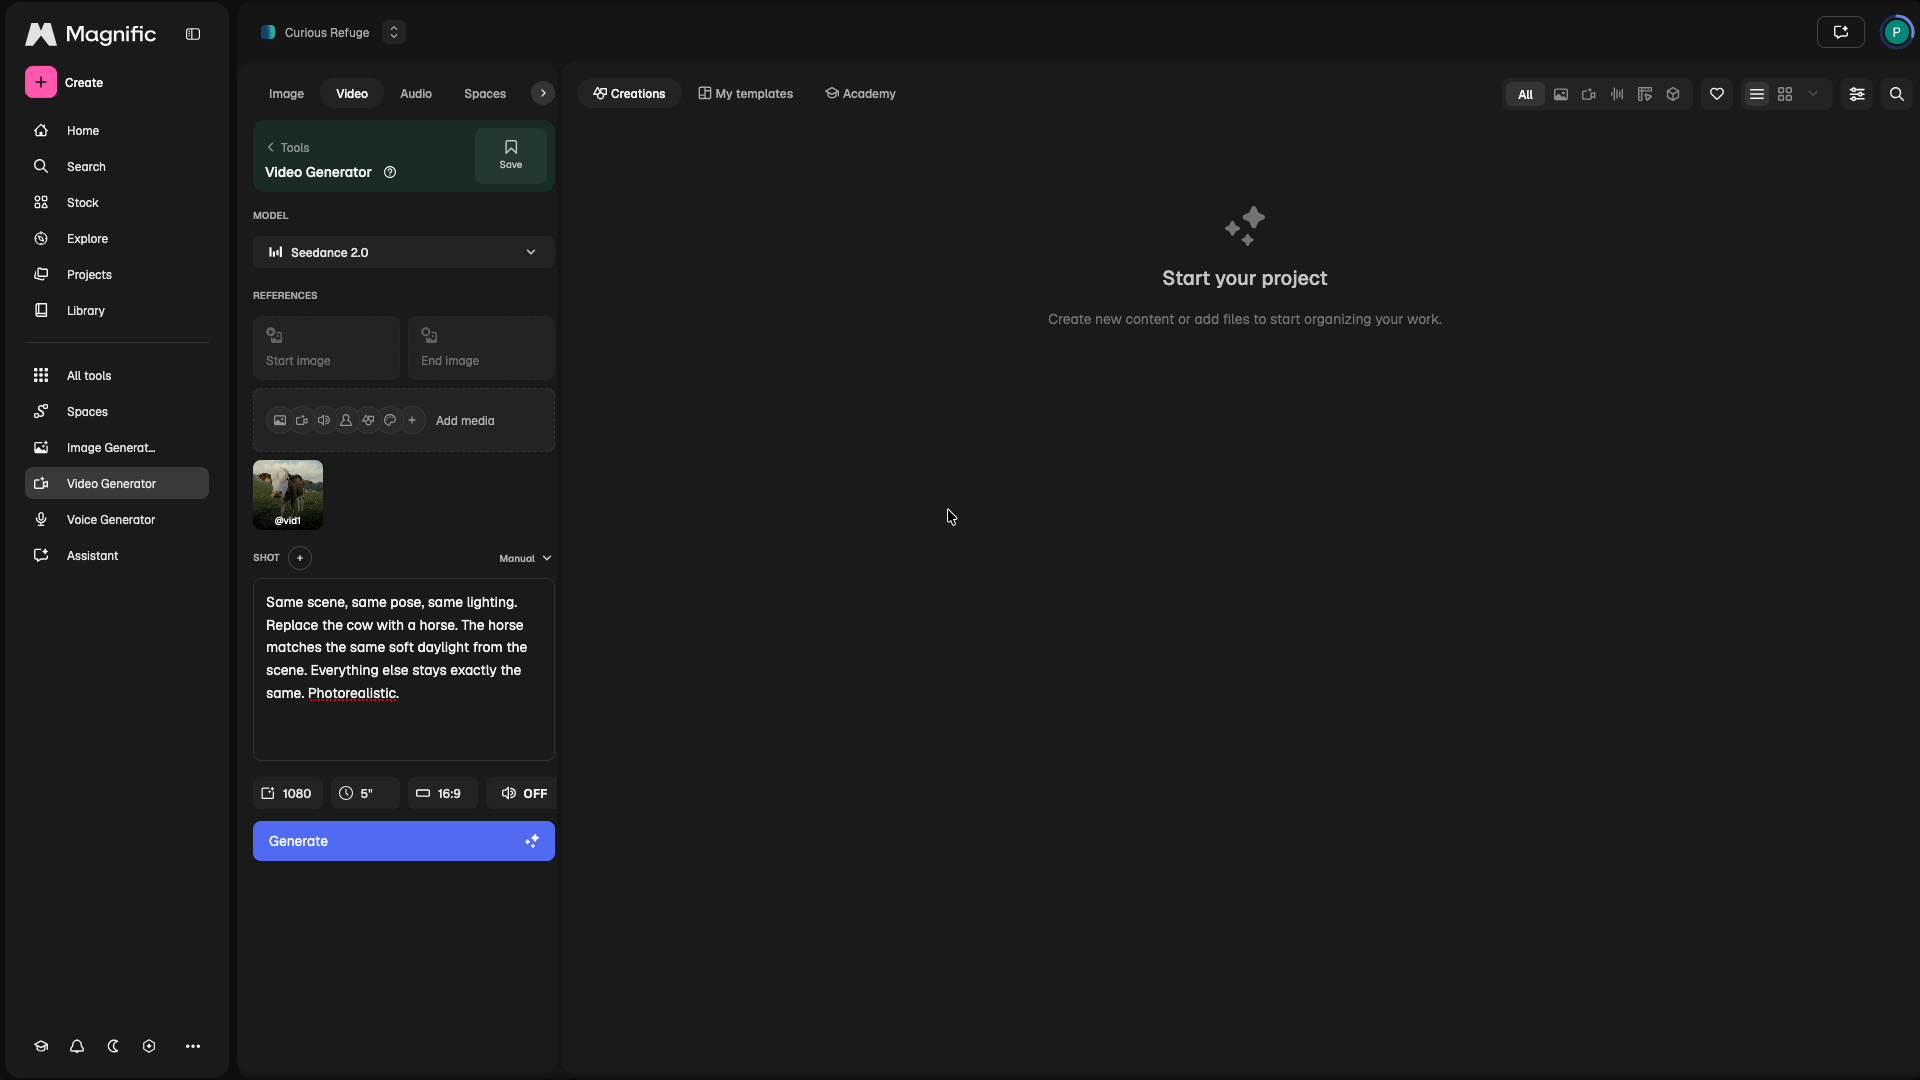The height and width of the screenshot is (1080, 1920).
Task: Add audio media reference icon
Action: pos(324,421)
